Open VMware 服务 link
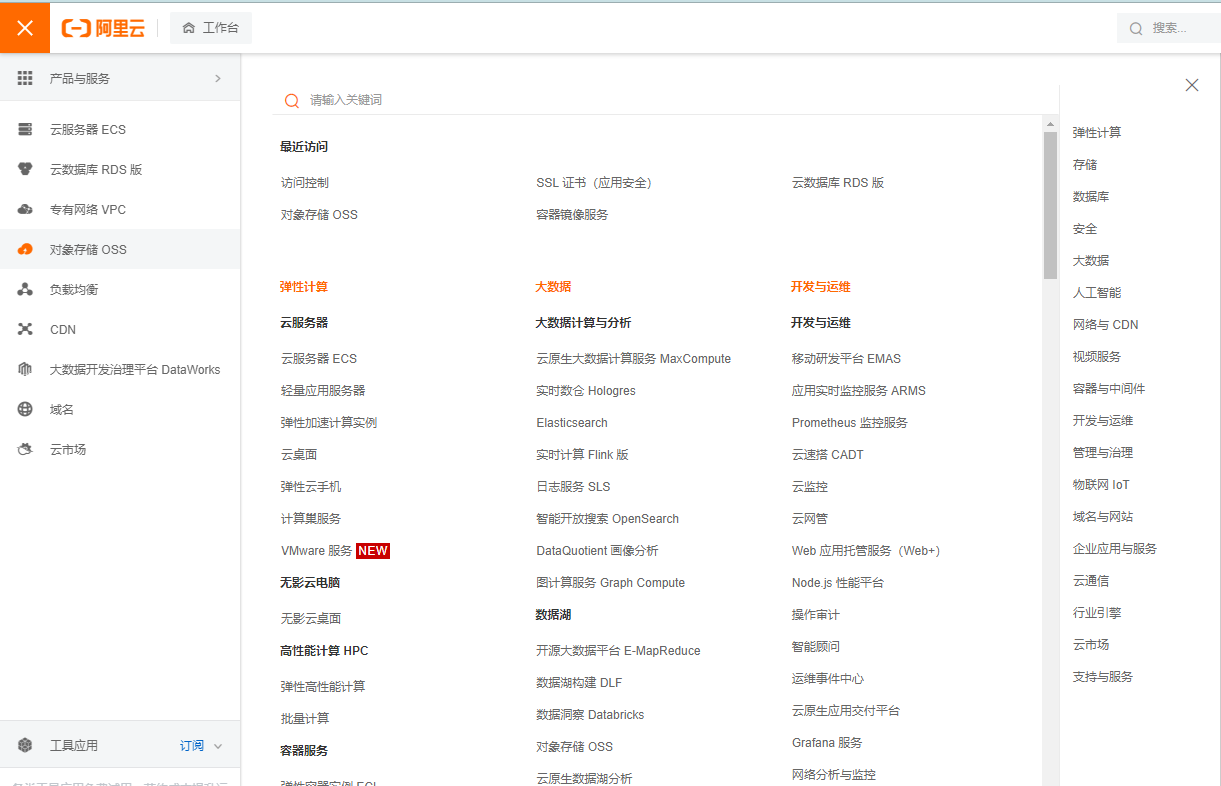 tap(317, 550)
